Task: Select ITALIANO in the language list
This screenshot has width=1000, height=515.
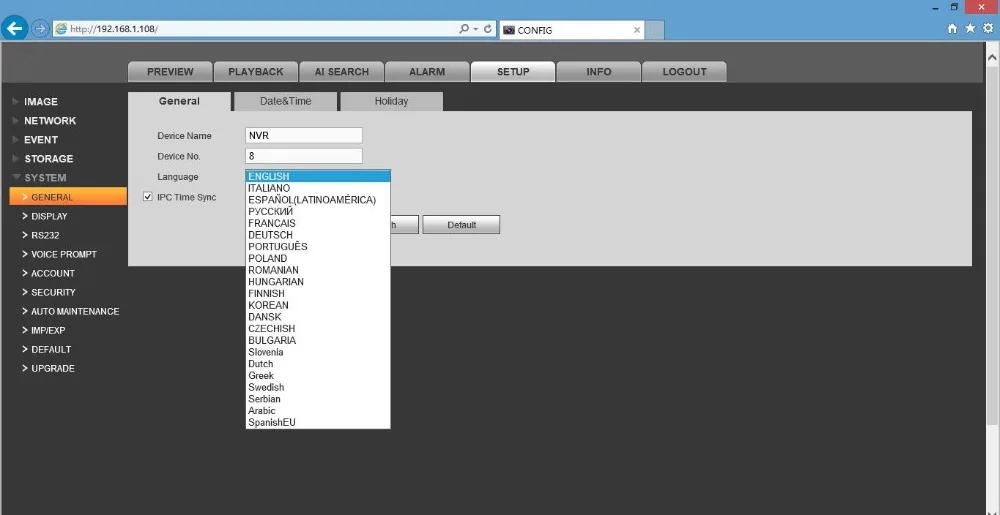Action: pyautogui.click(x=318, y=188)
